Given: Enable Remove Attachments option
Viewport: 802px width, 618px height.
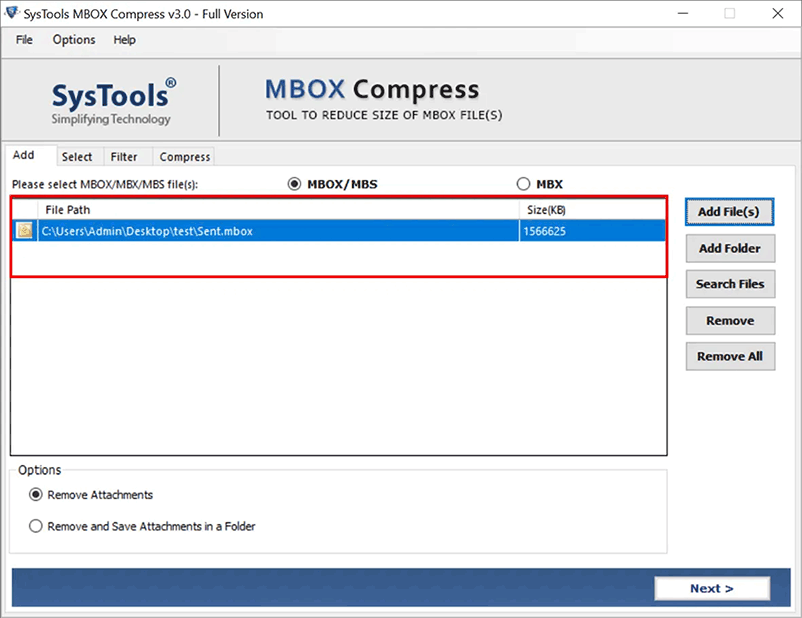Looking at the screenshot, I should tap(36, 494).
